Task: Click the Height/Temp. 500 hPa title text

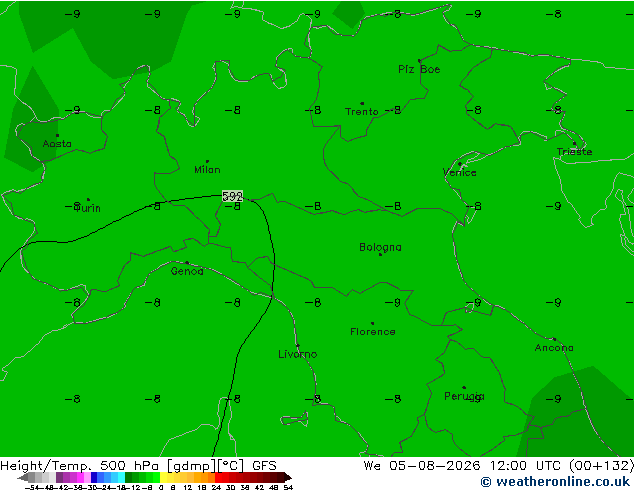Action: pyautogui.click(x=79, y=466)
